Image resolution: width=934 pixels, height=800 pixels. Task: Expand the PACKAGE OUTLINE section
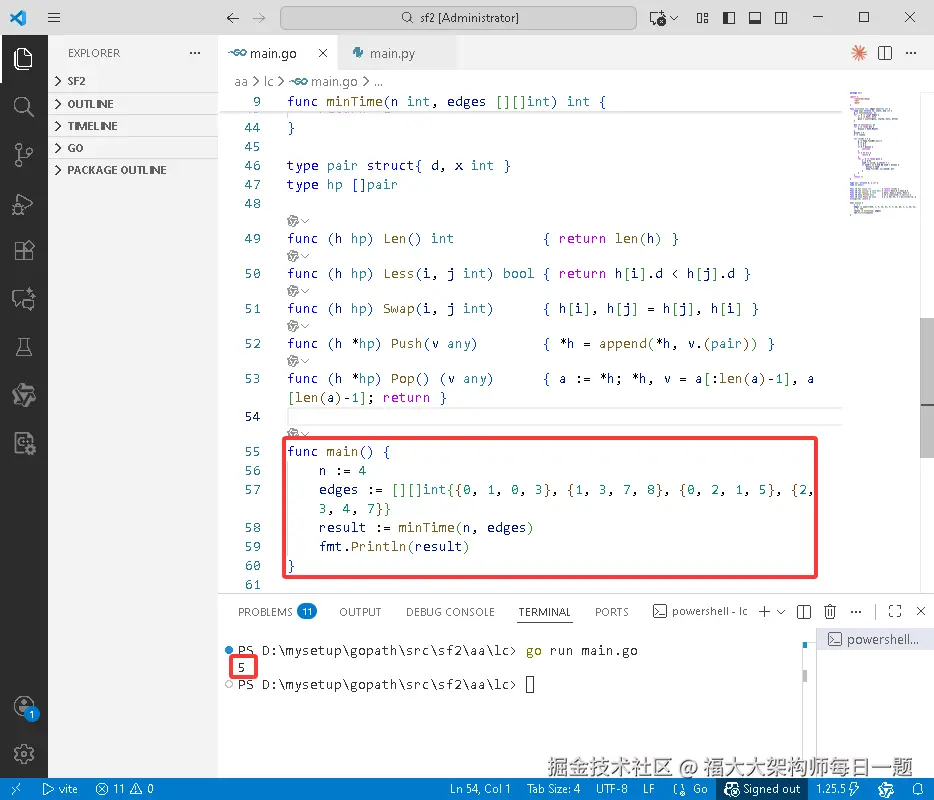pos(133,170)
